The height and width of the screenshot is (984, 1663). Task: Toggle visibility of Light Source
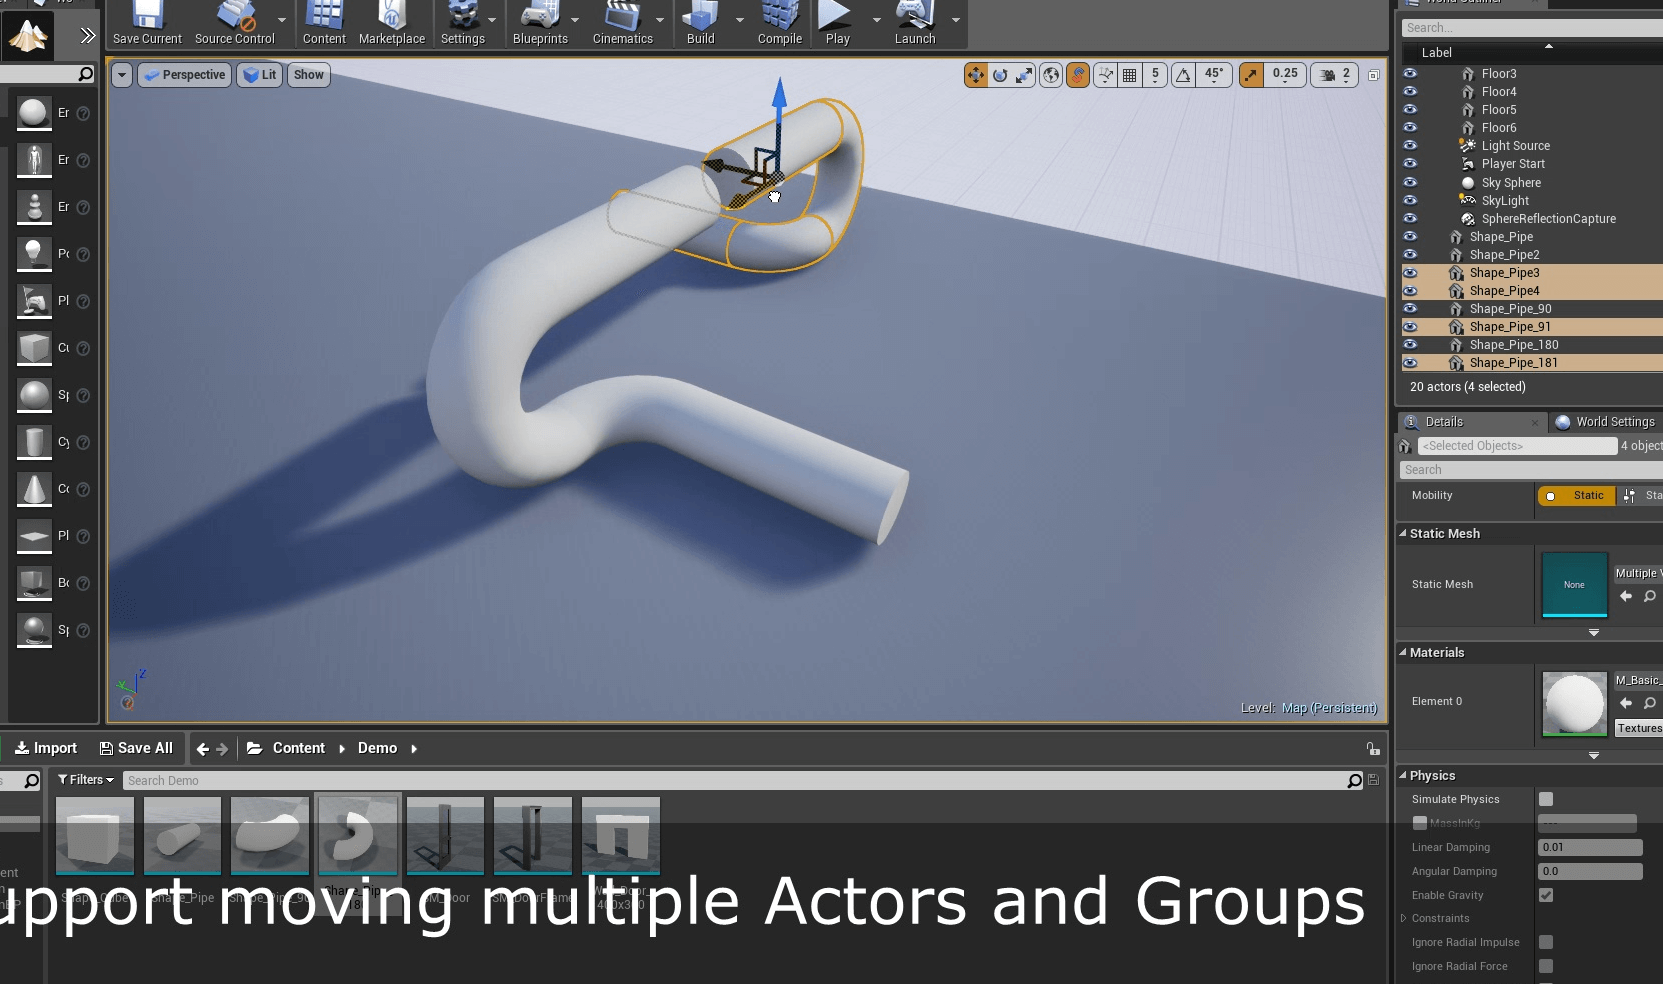point(1410,146)
